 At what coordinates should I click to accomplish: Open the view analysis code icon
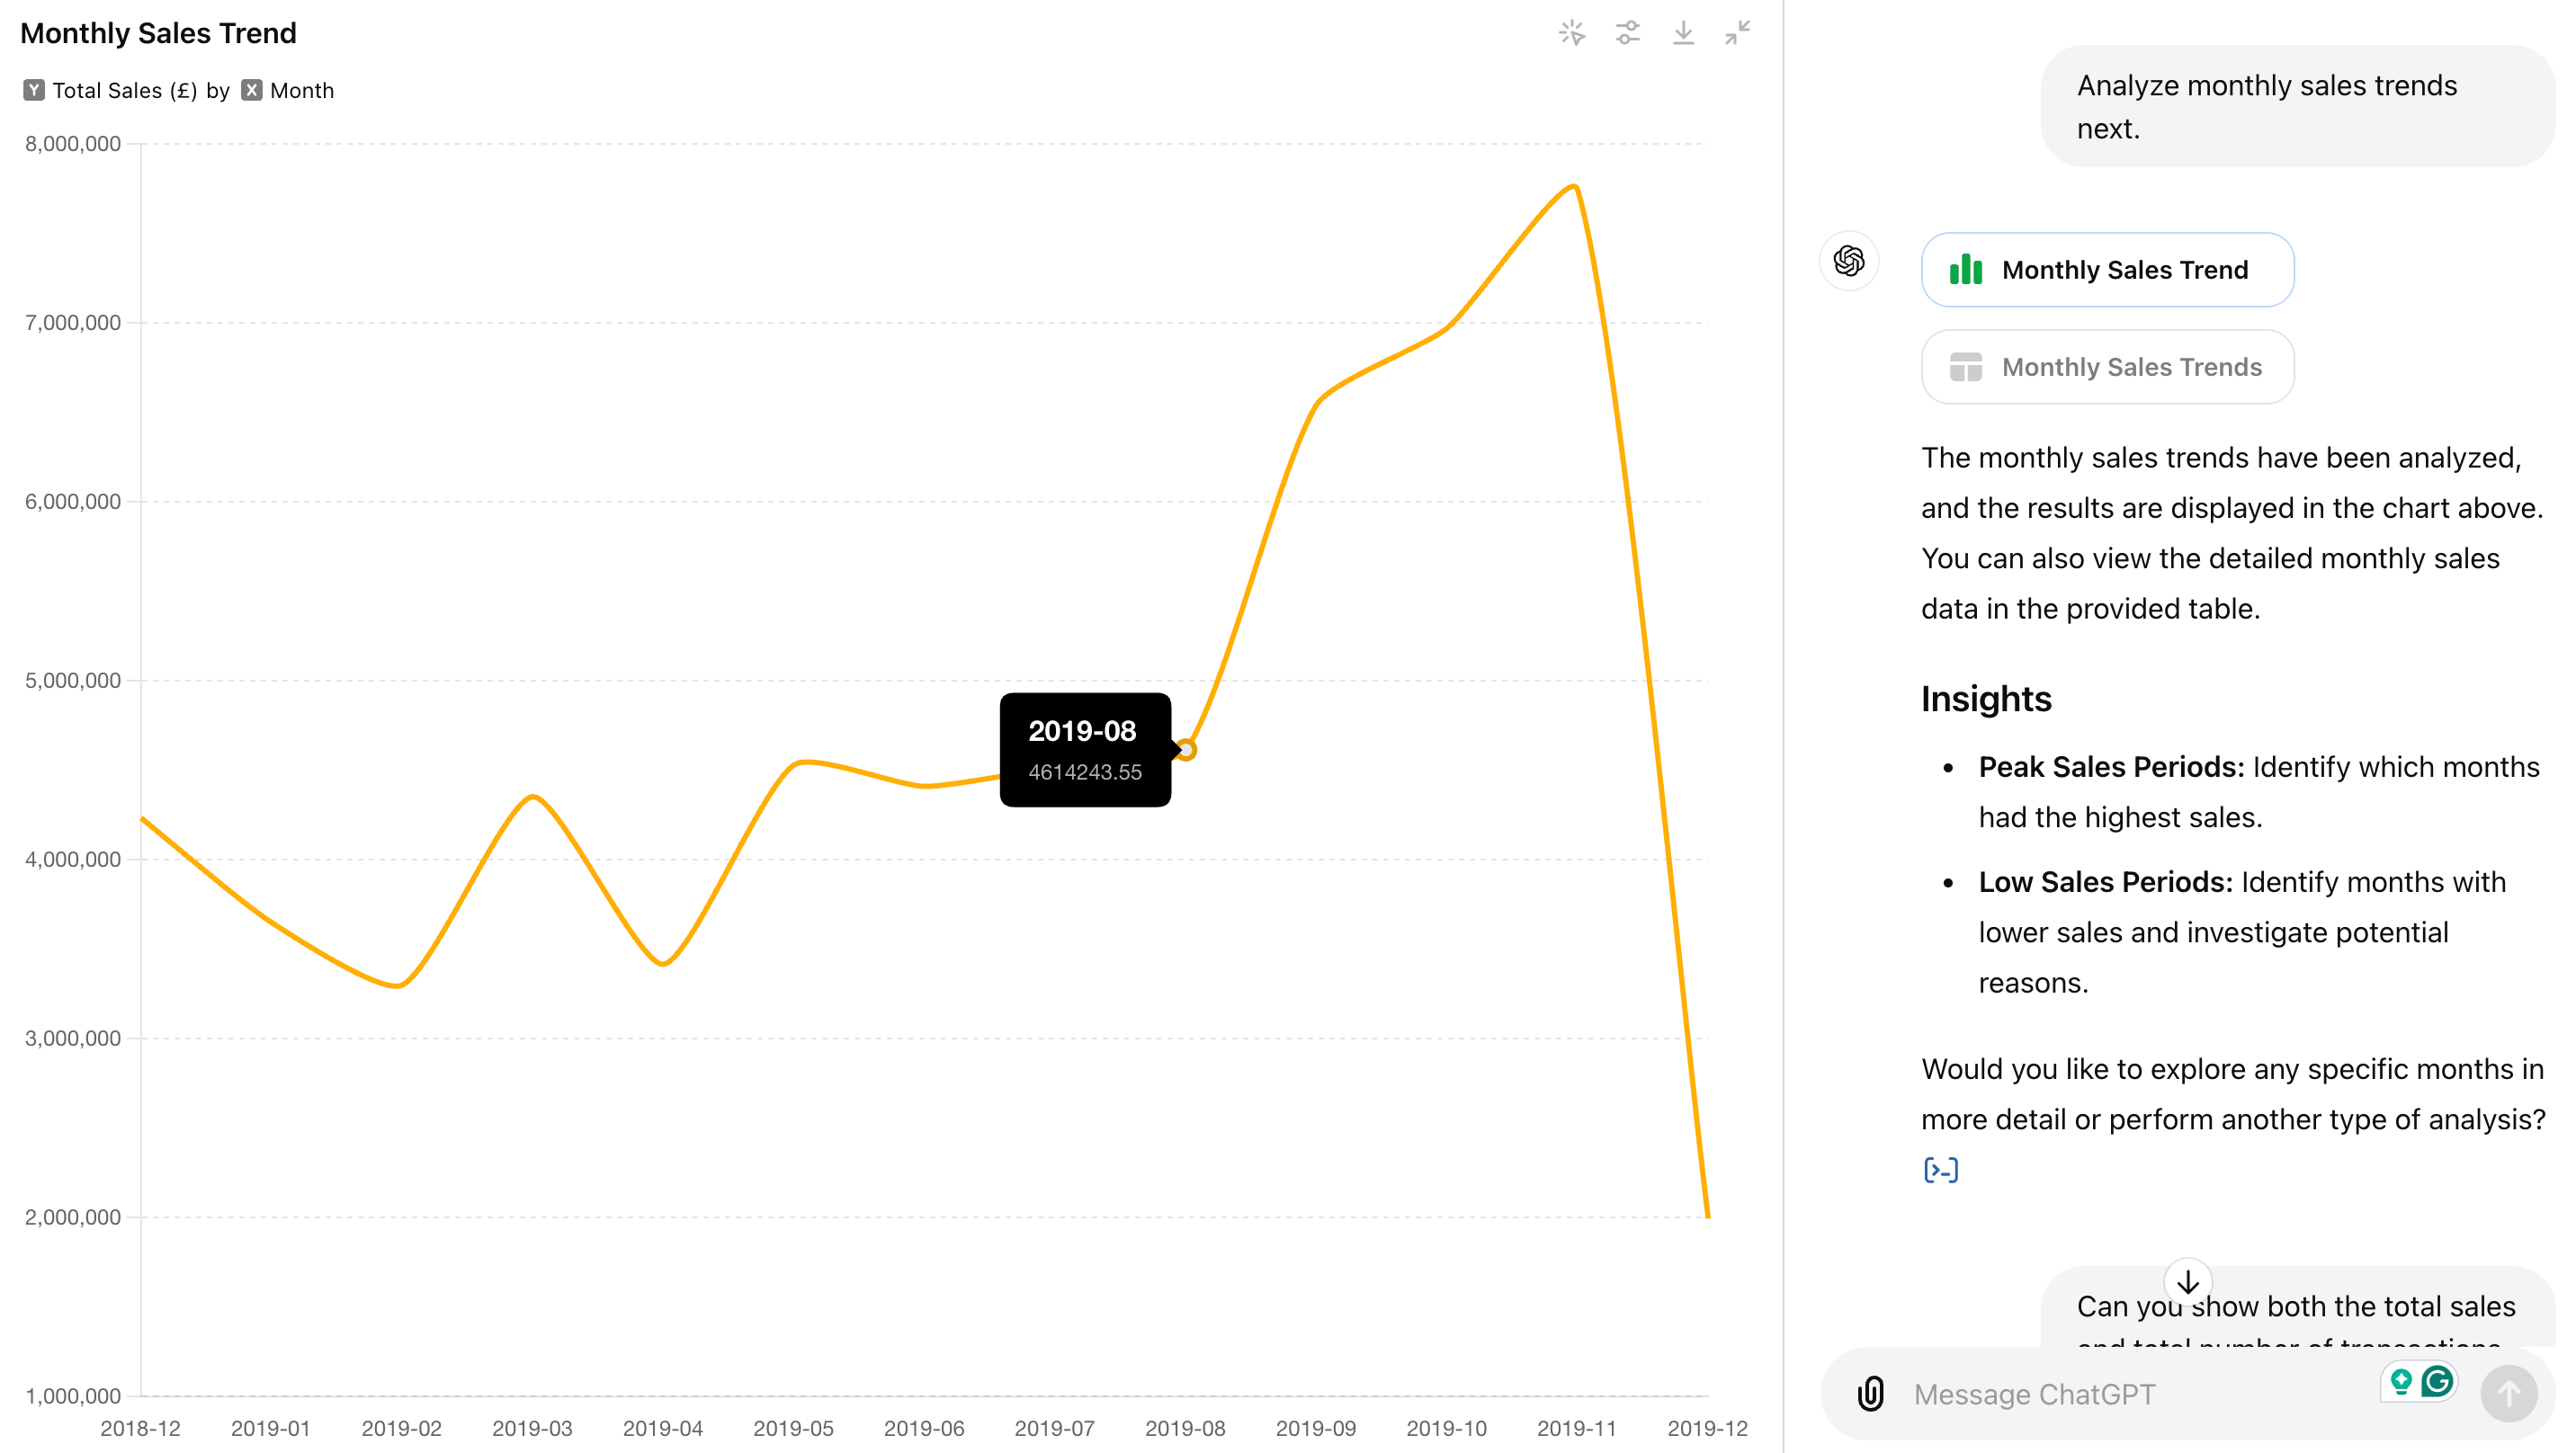(x=1940, y=1169)
